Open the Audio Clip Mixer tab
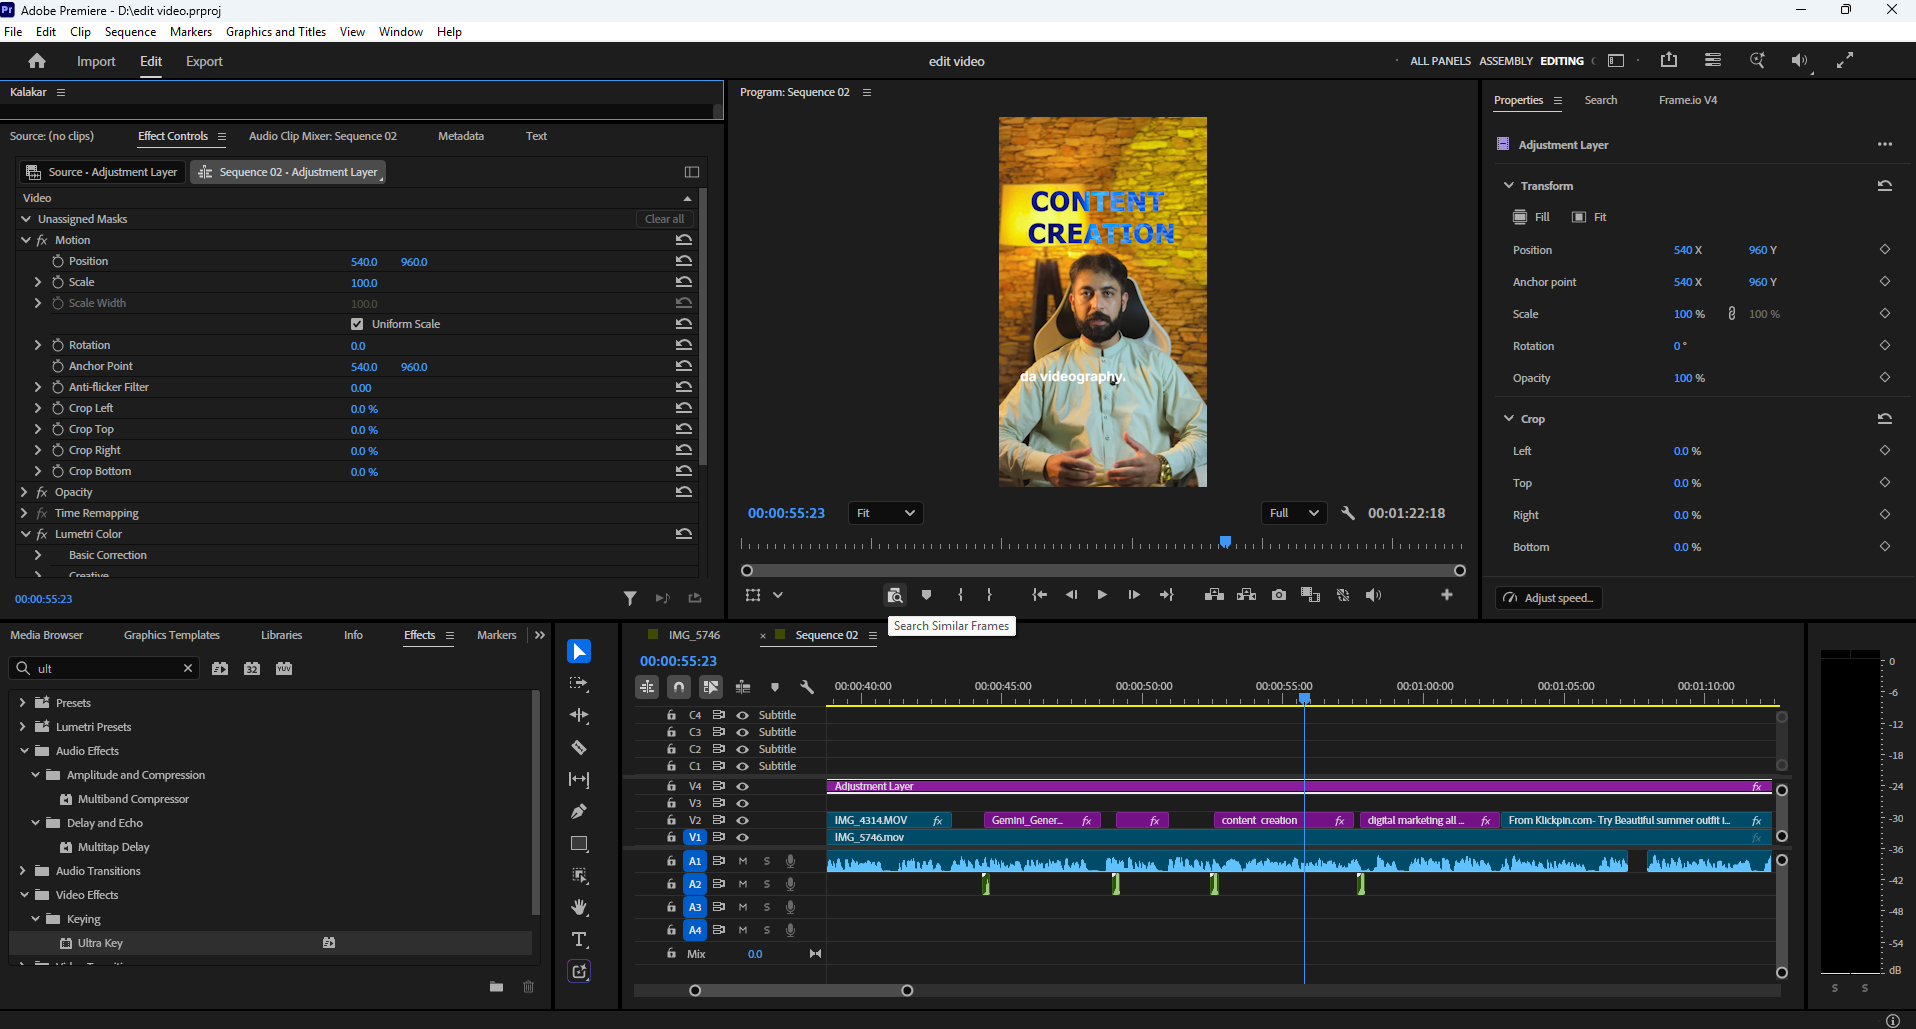This screenshot has height=1029, width=1916. [322, 136]
